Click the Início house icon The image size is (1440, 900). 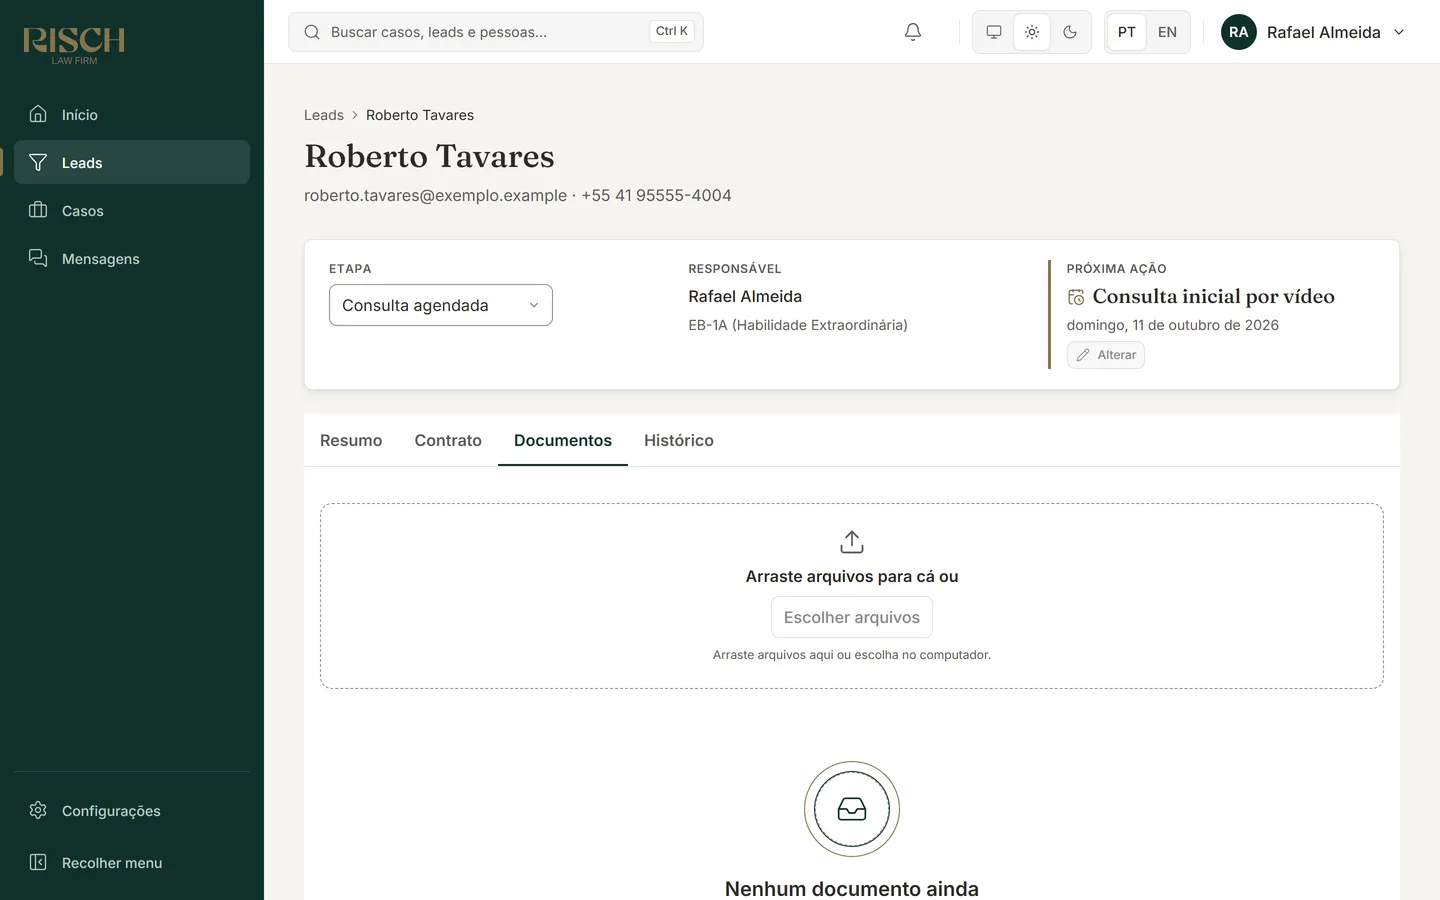click(38, 114)
